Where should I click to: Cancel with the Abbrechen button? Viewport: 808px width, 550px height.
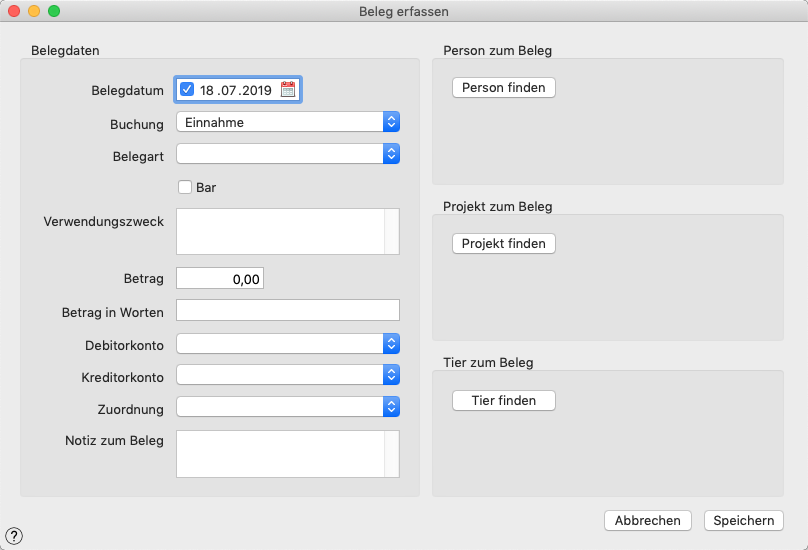648,521
